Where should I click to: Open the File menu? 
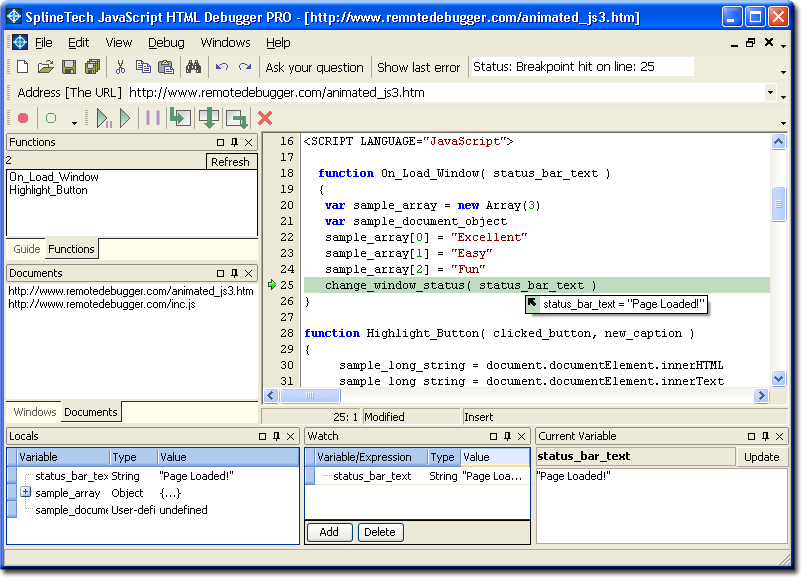[43, 42]
